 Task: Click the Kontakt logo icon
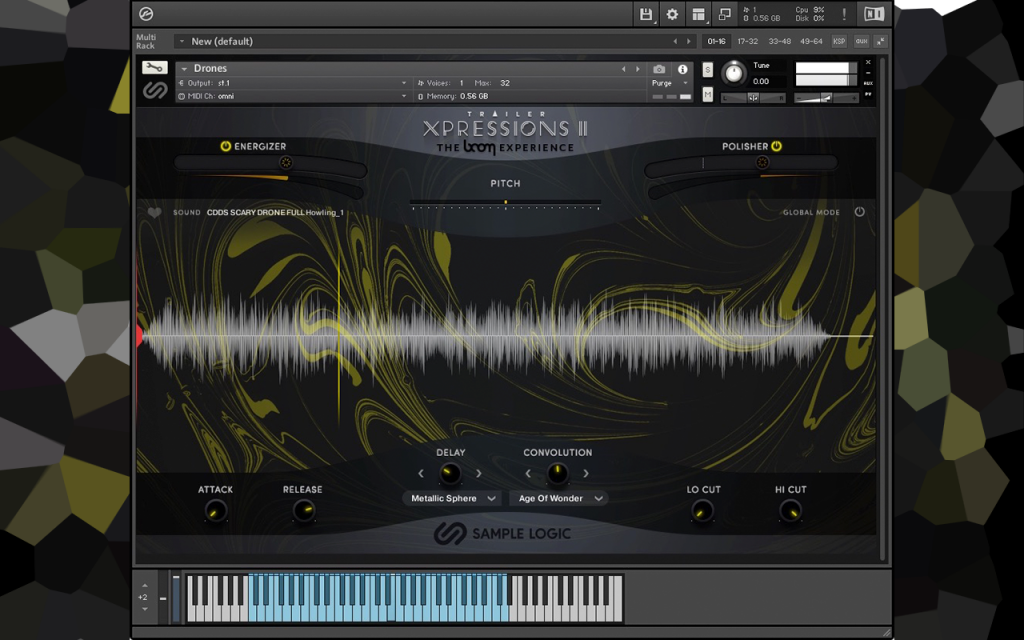coord(146,14)
